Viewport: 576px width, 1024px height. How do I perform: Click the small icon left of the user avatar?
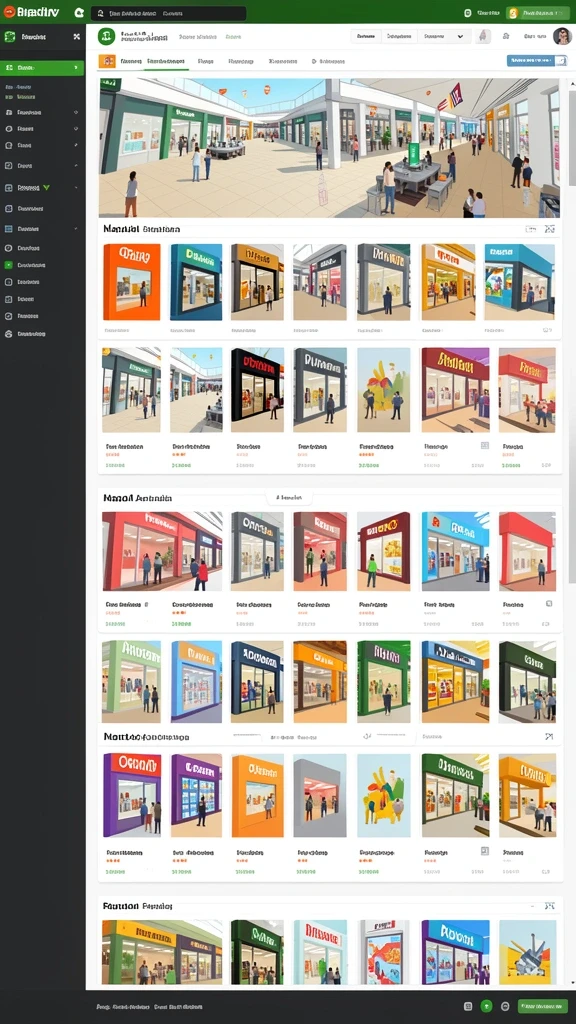pyautogui.click(x=506, y=37)
